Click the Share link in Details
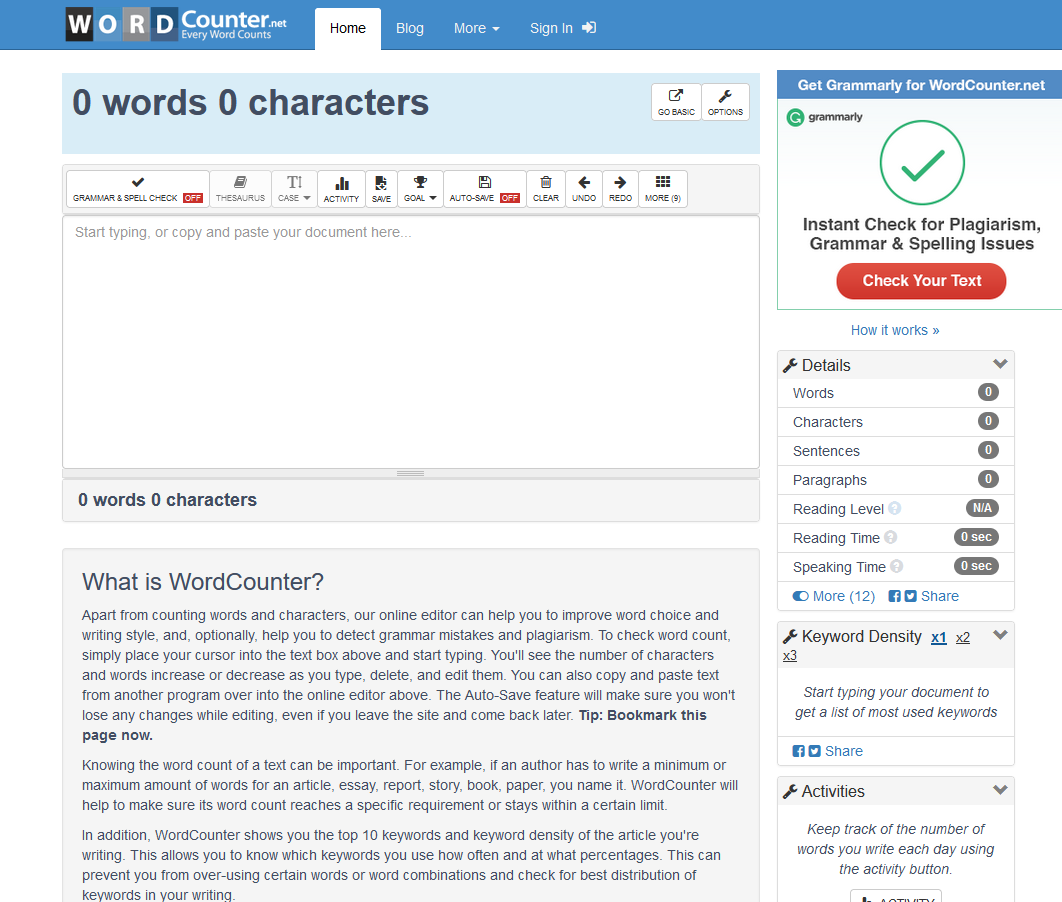Screen dimensions: 1062x902 (x=939, y=597)
